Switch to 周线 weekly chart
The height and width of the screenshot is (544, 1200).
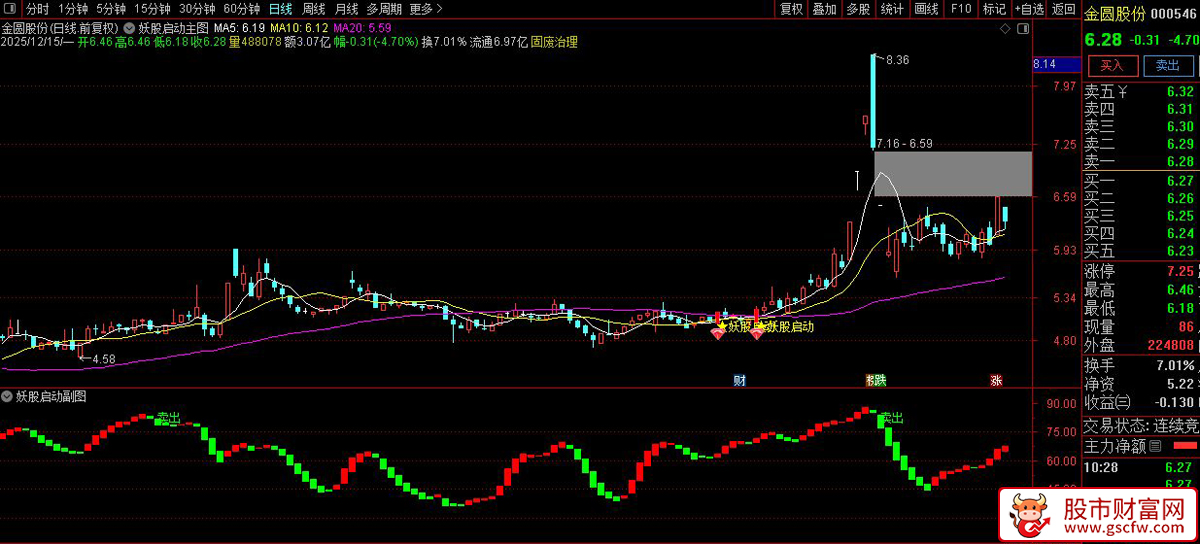coord(314,9)
